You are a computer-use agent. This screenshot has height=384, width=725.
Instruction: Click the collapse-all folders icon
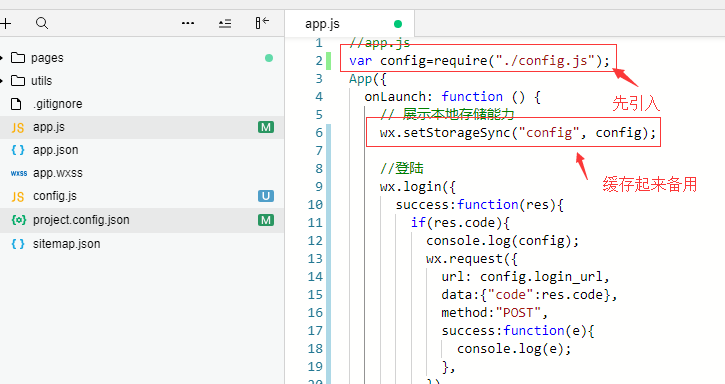coord(225,23)
